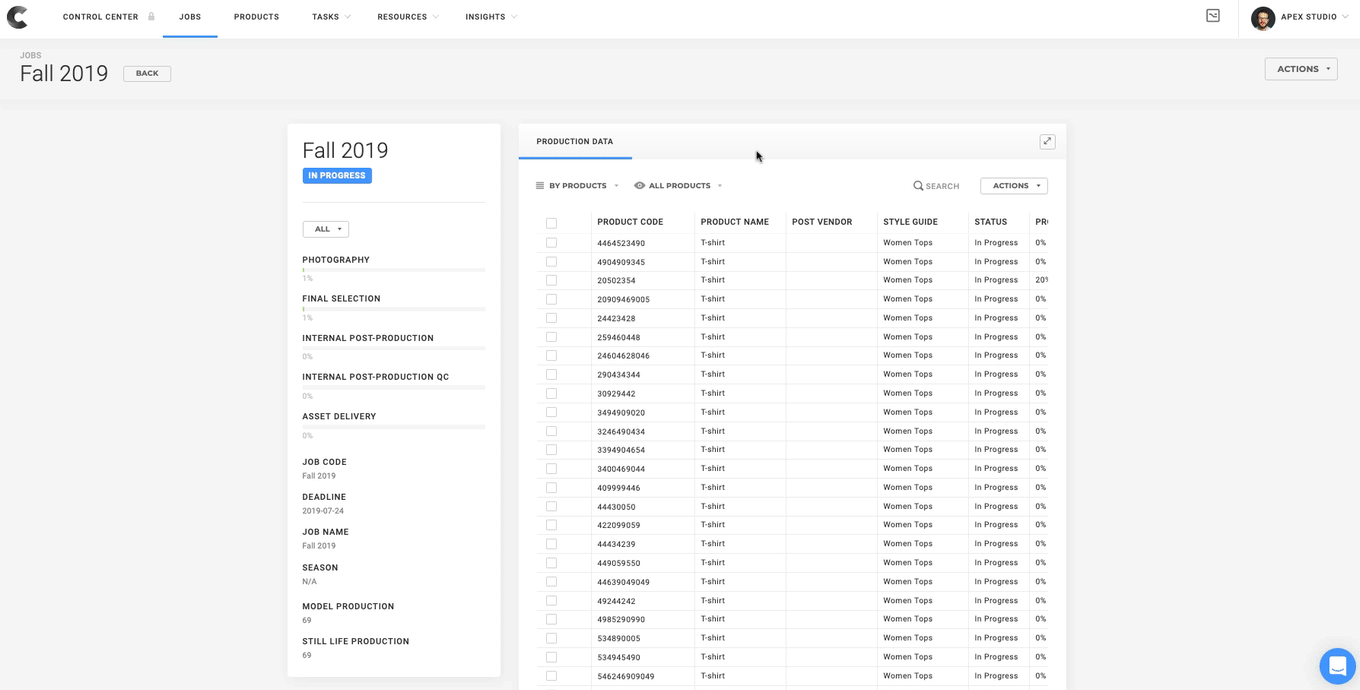The image size is (1360, 690).
Task: Check the box for product 4464523490
Action: [x=551, y=243]
